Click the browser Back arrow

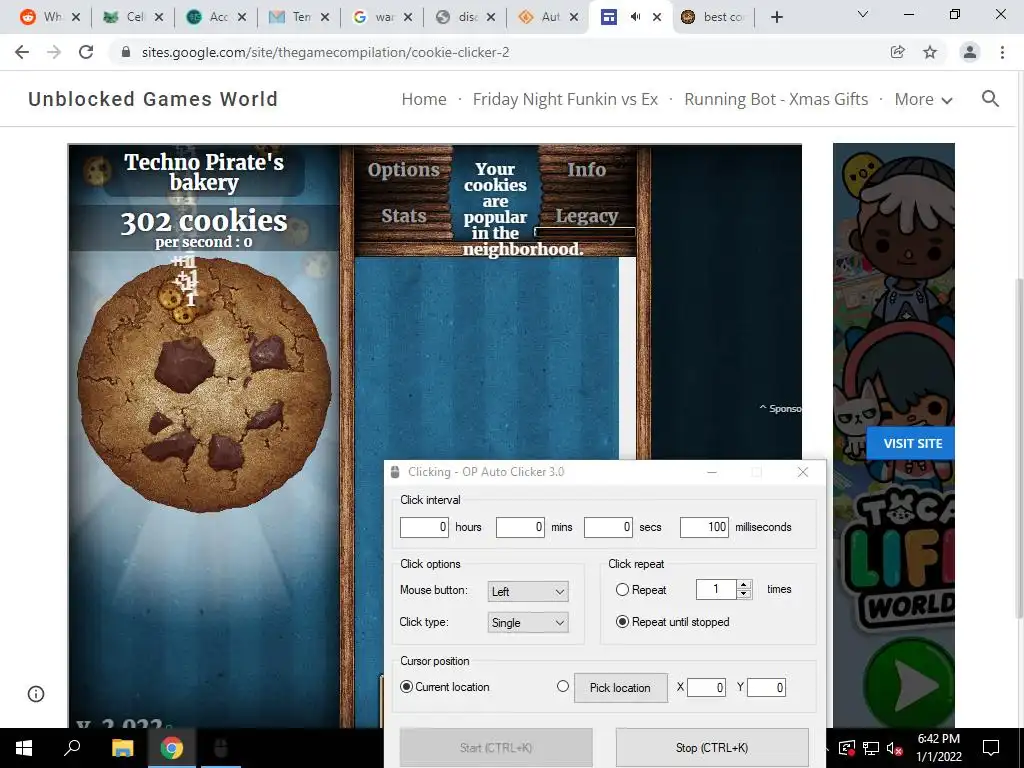coord(22,52)
